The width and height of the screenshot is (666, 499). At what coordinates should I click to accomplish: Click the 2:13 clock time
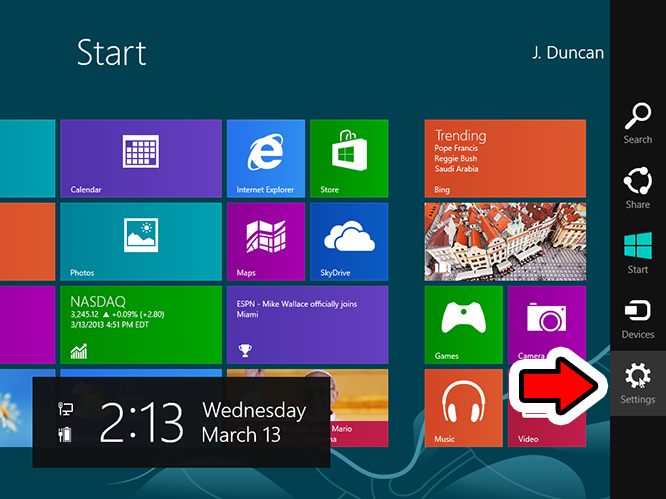click(x=141, y=423)
